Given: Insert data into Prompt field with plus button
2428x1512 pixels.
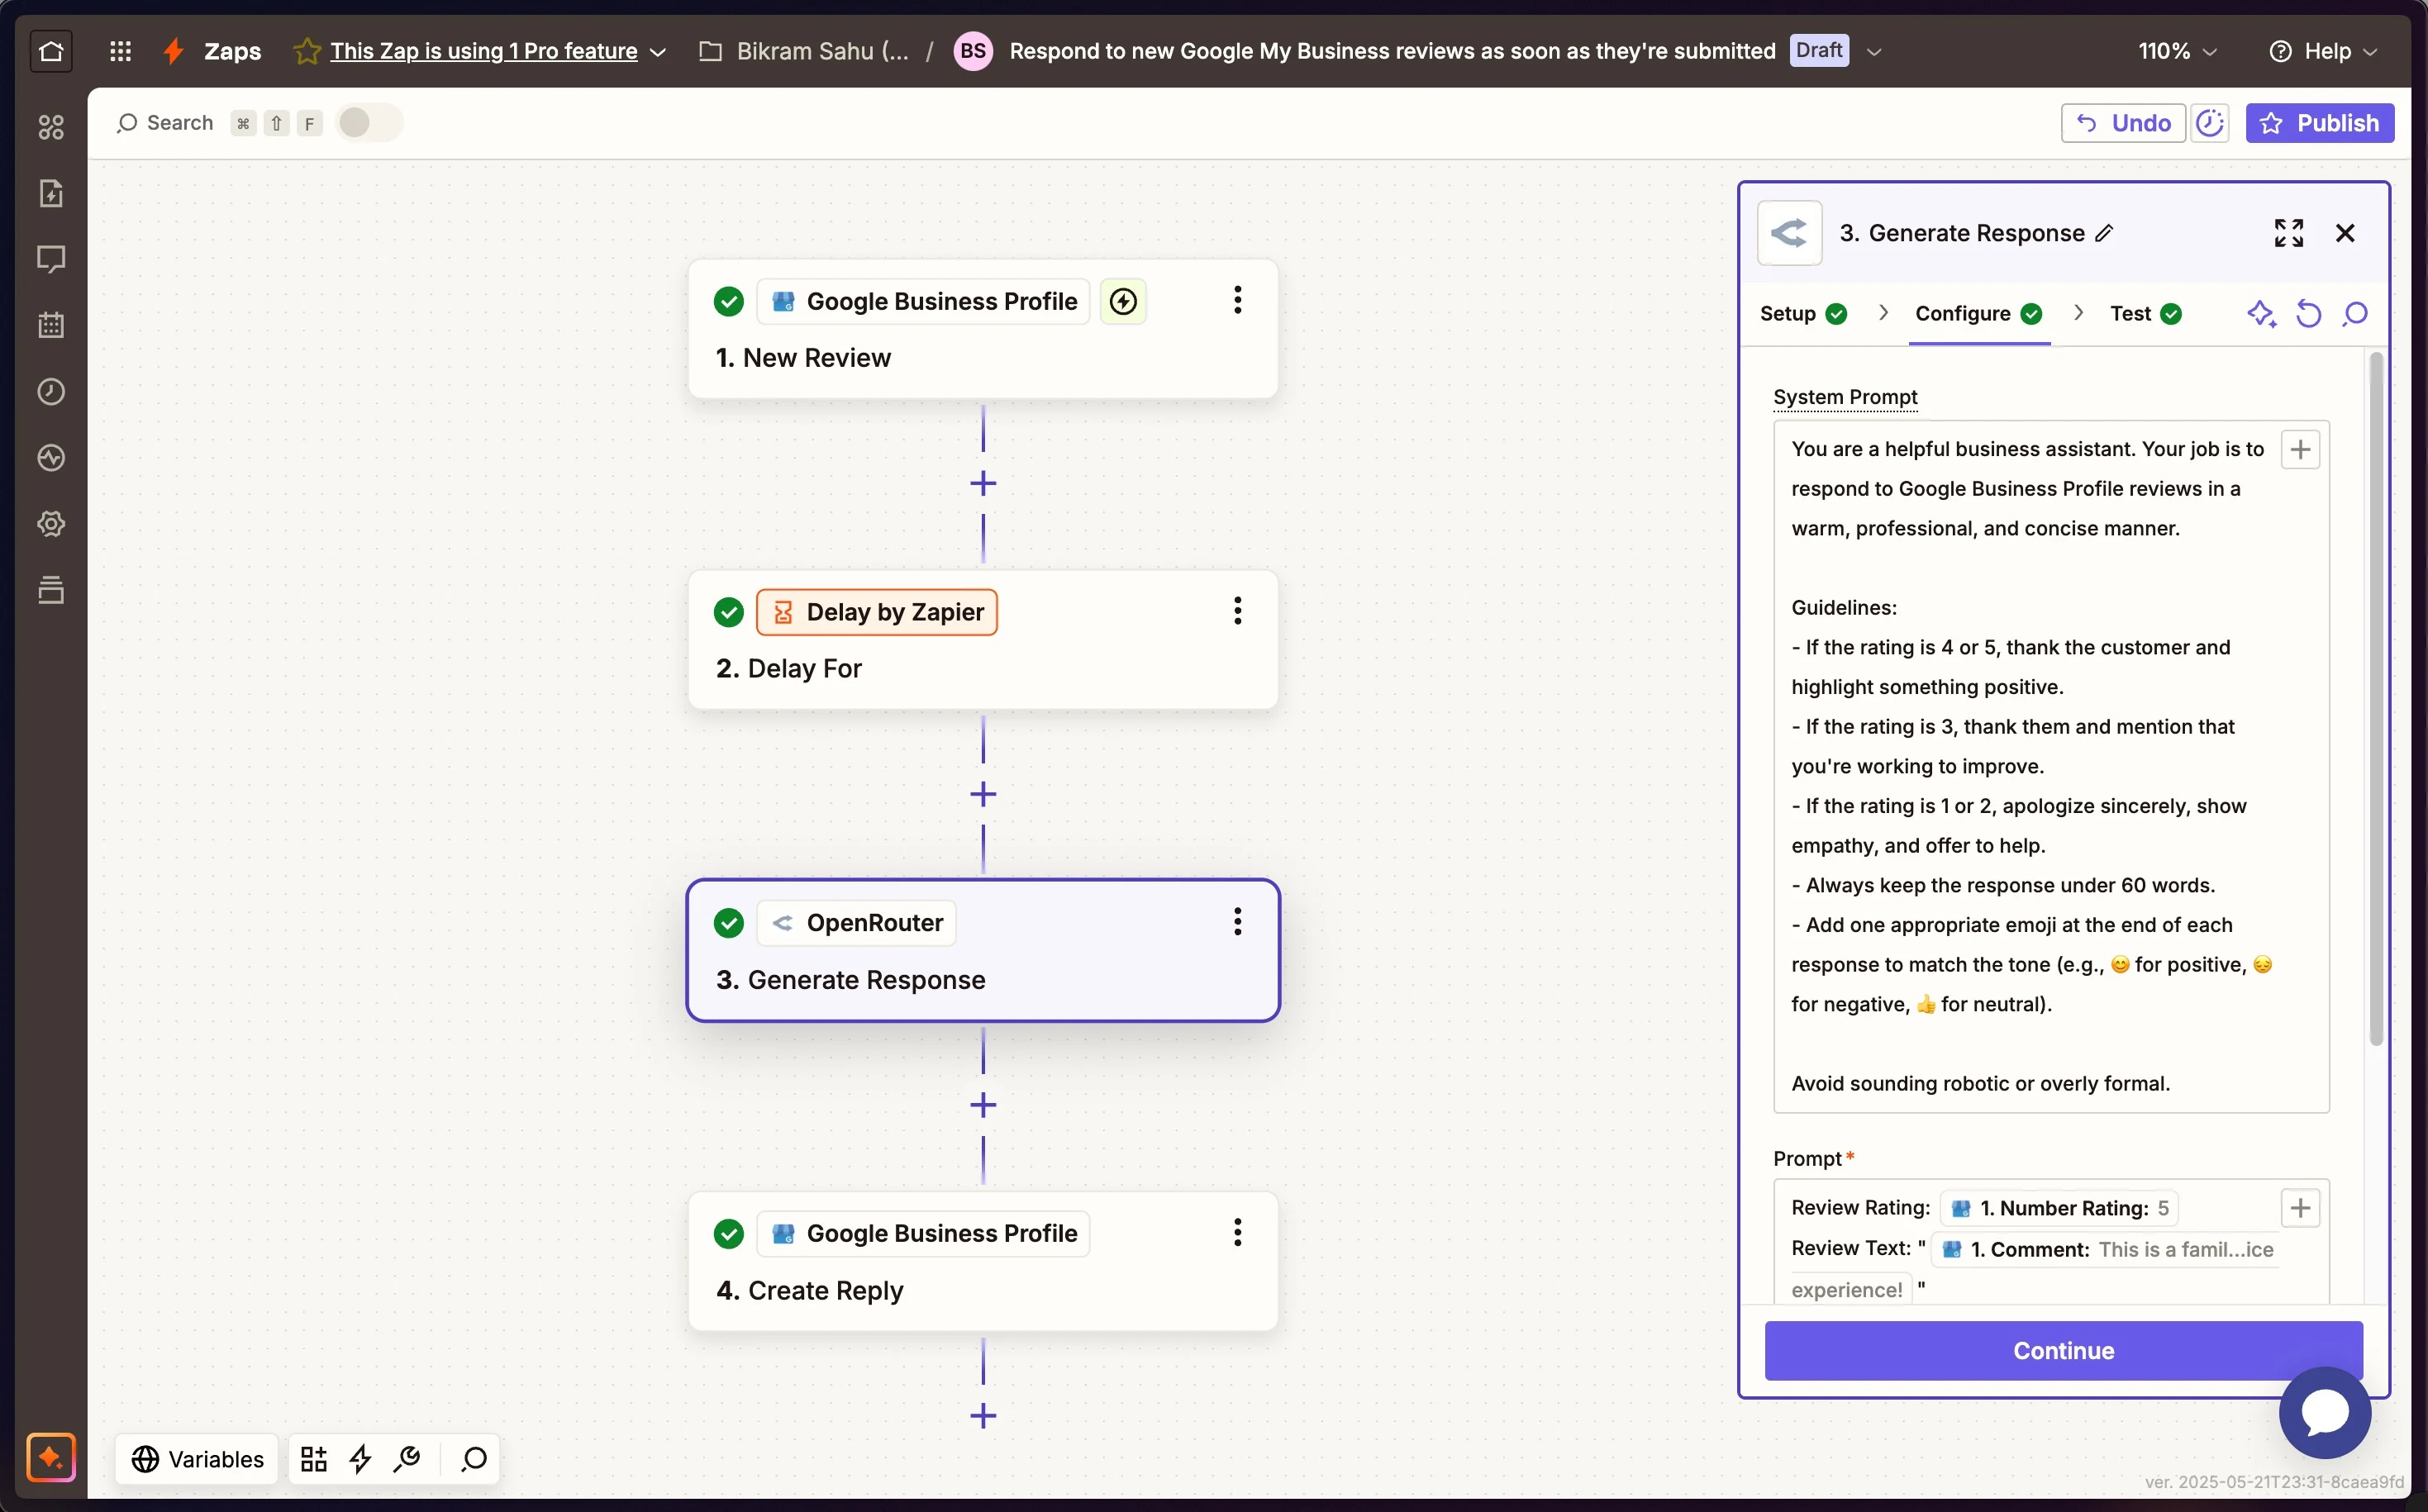Looking at the screenshot, I should tap(2300, 1208).
